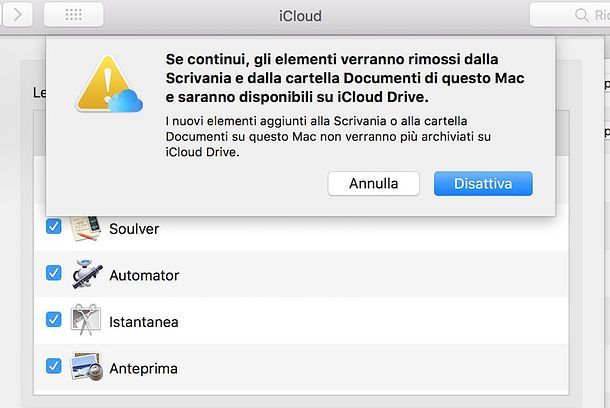Click the Soulver app icon
Viewport: 610px width, 408px height.
86,229
